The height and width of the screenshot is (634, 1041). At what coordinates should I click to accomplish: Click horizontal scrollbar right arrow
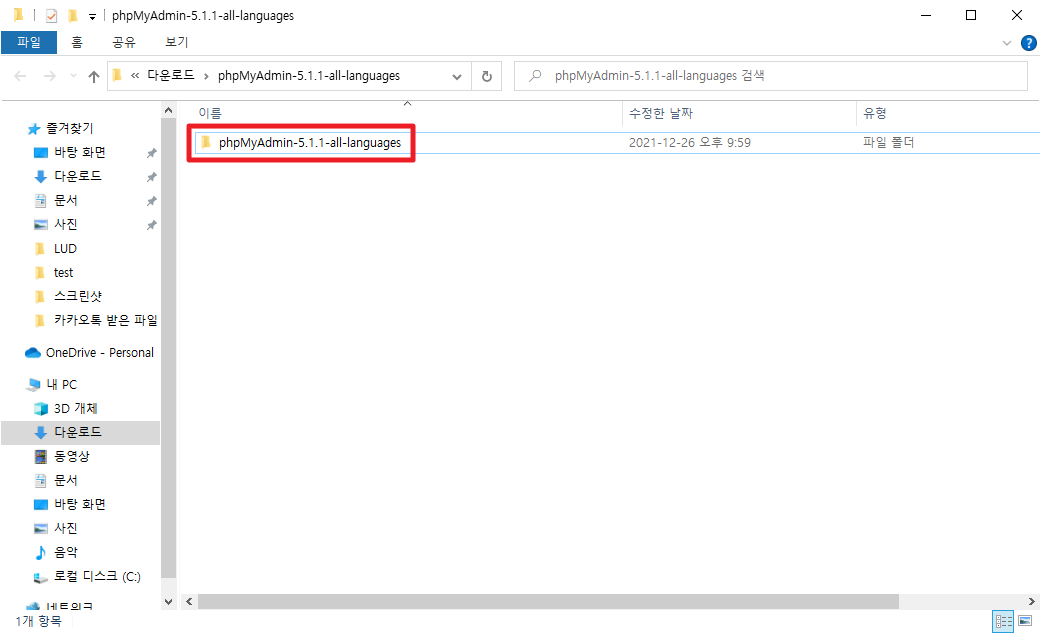pos(1032,601)
